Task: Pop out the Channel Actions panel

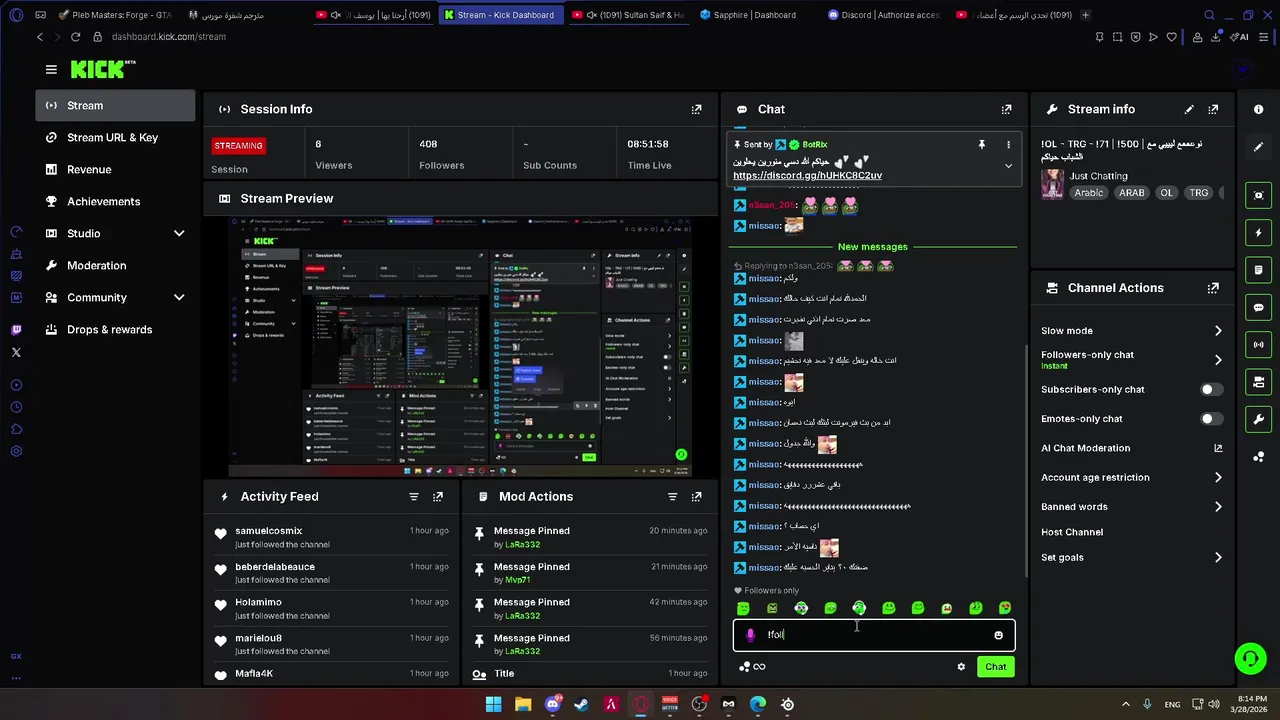Action: pos(1213,288)
